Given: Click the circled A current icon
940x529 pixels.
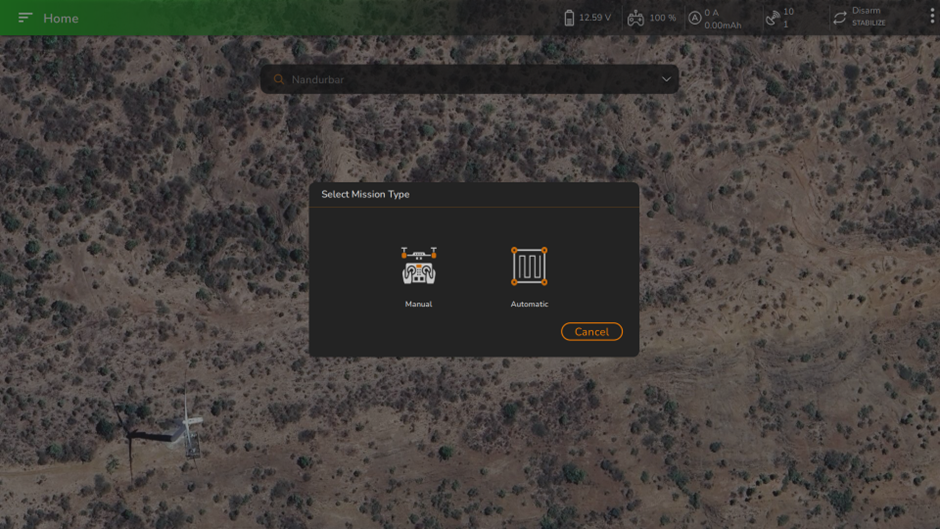Looking at the screenshot, I should coord(694,18).
